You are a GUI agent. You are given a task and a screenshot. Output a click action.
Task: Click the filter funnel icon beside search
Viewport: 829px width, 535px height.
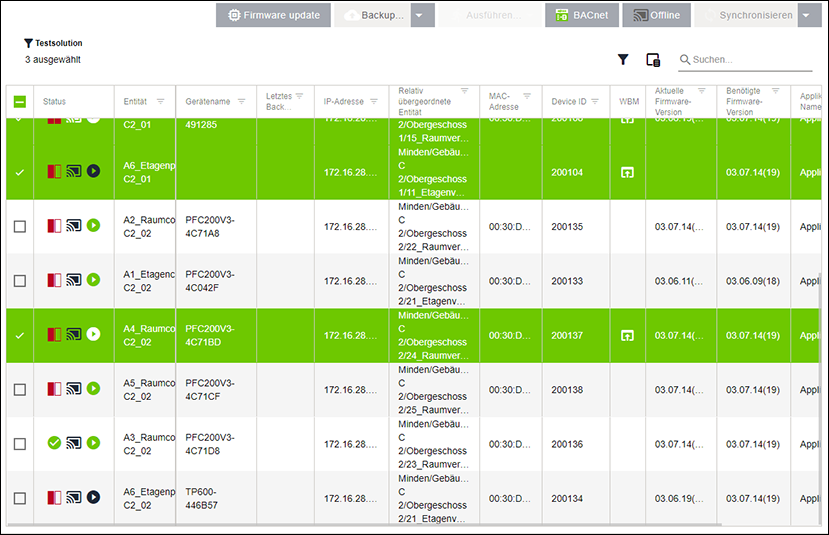tap(623, 60)
